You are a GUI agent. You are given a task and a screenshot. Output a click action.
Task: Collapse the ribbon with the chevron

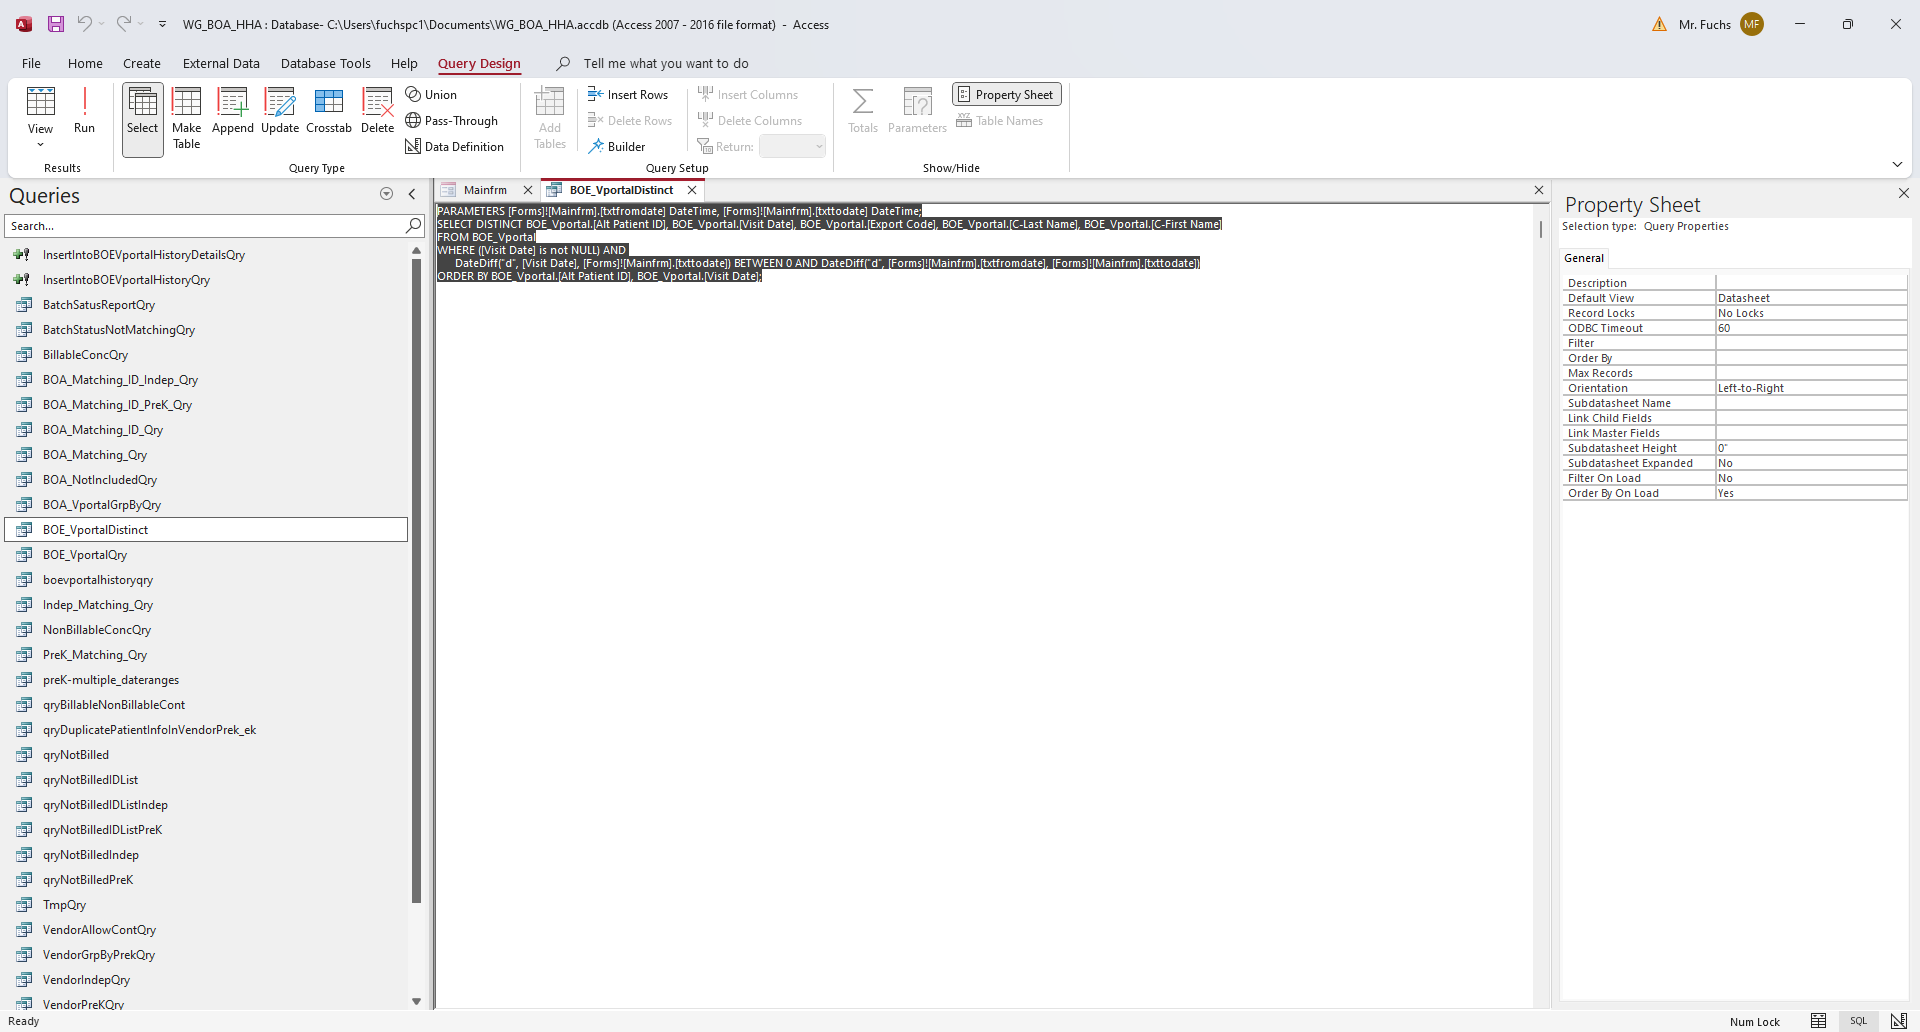pyautogui.click(x=1897, y=165)
